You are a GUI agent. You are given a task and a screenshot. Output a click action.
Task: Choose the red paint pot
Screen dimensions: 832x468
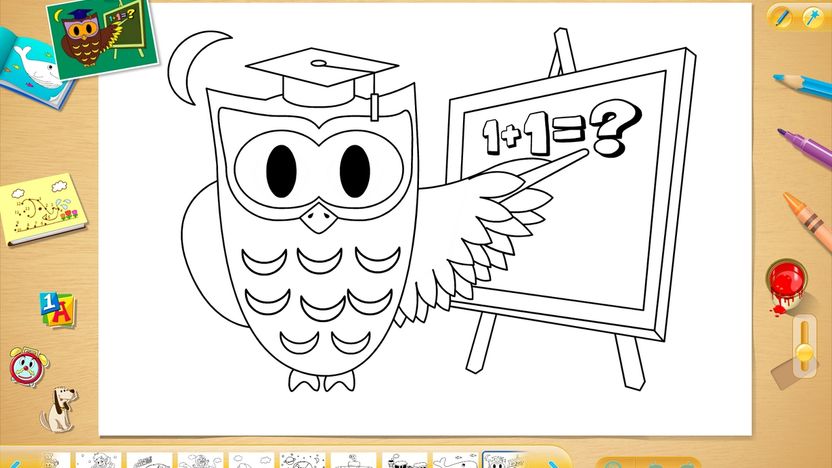point(786,285)
